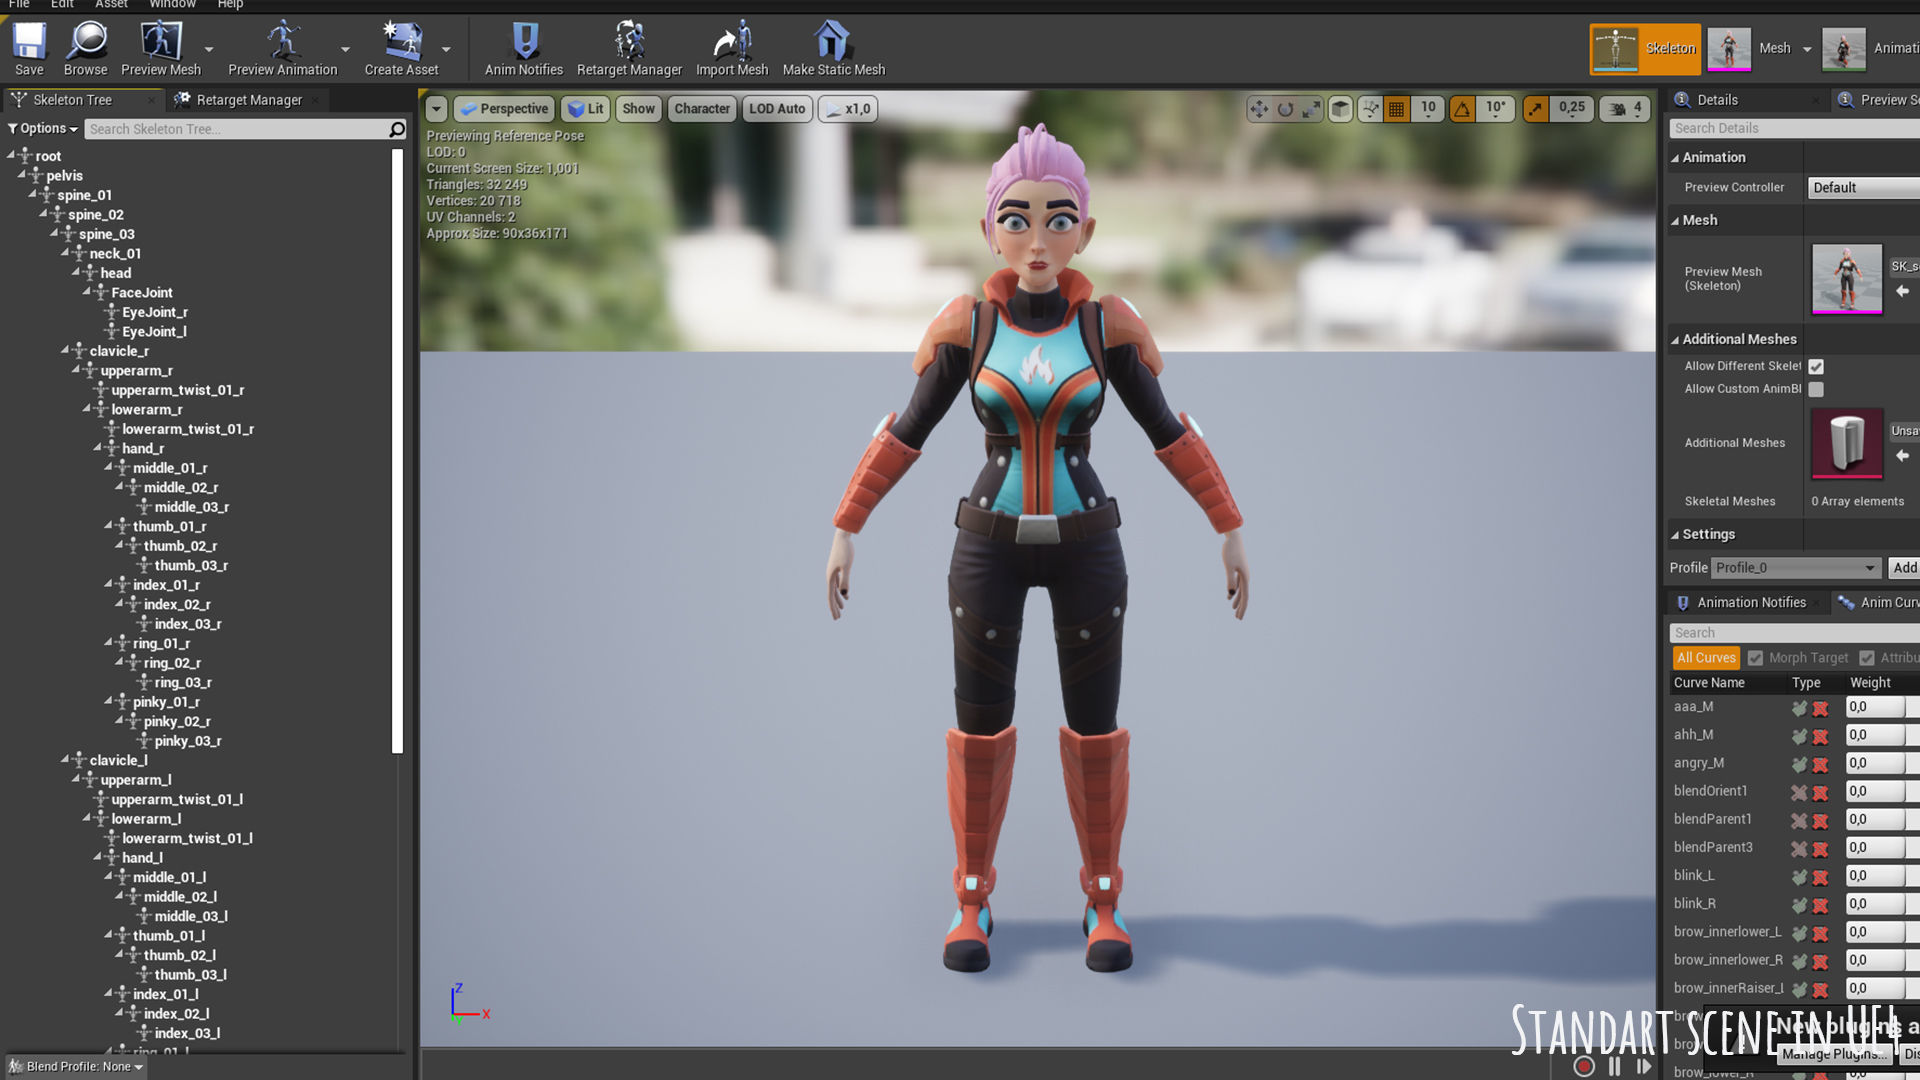
Task: Click the coordinate system cube icon
Action: (x=1341, y=108)
